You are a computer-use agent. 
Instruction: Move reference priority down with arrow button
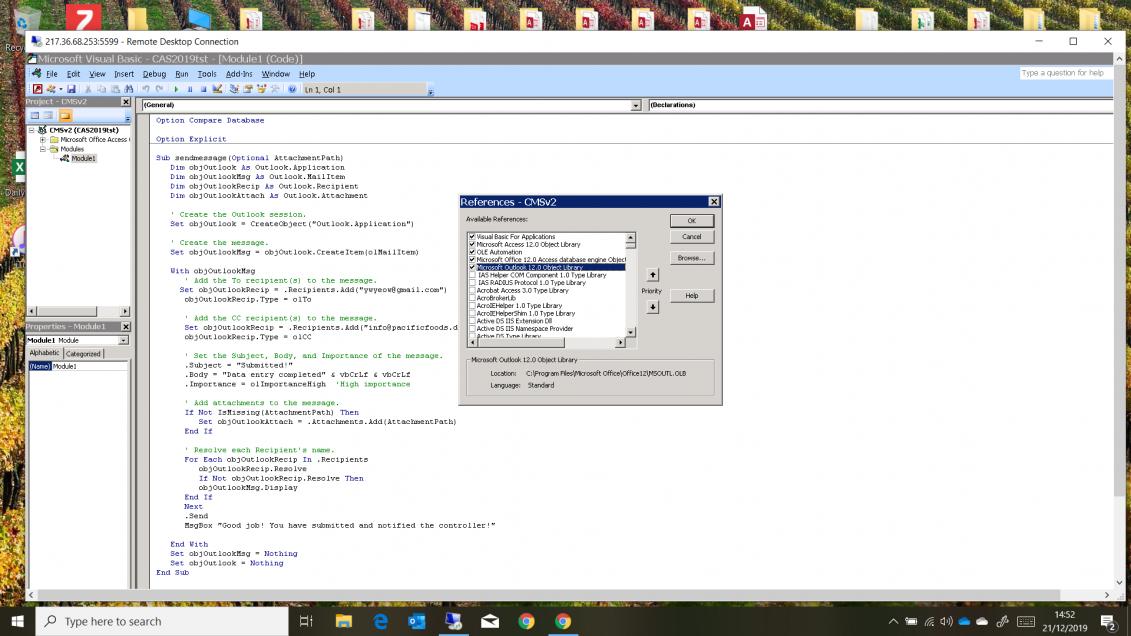point(652,307)
